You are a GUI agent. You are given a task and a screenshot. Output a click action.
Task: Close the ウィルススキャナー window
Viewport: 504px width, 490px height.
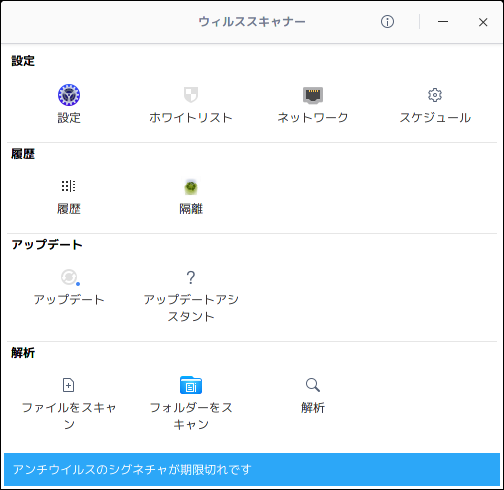483,22
